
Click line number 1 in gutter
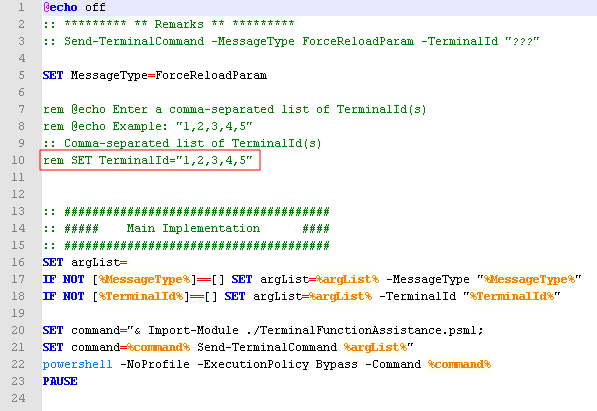point(21,7)
